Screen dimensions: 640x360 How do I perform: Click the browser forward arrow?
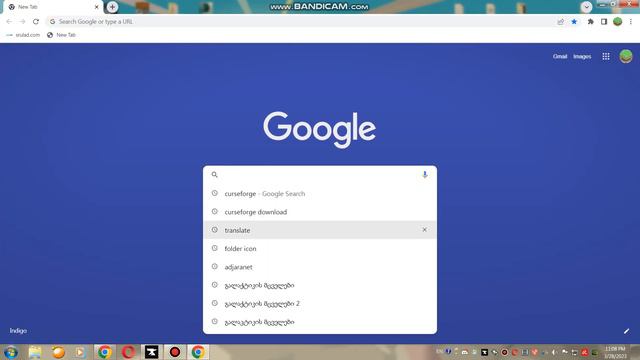coord(22,22)
